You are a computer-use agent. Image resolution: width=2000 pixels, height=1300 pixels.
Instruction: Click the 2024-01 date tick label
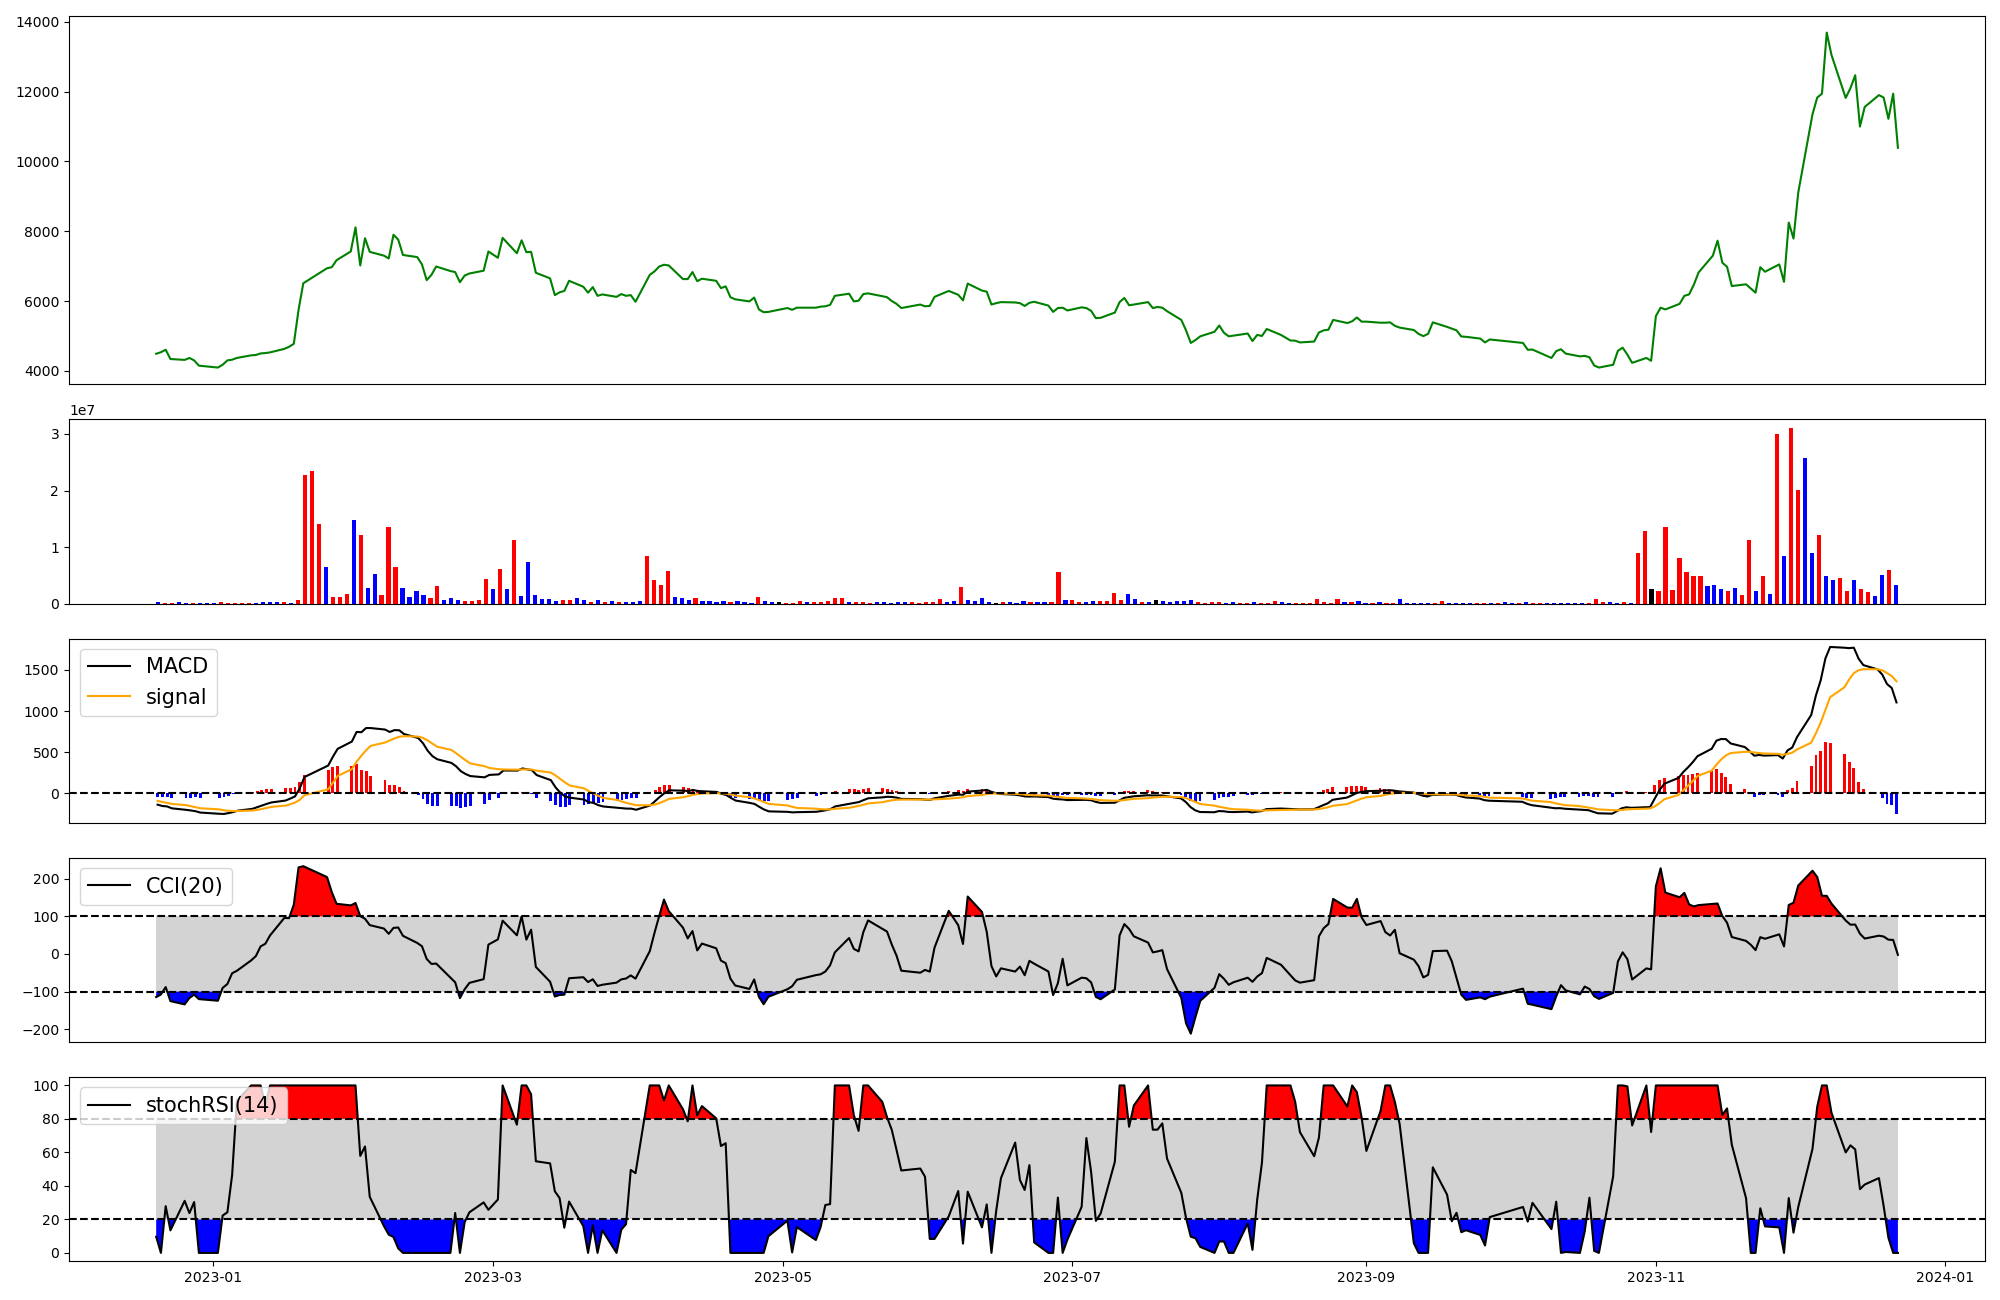(1945, 1277)
